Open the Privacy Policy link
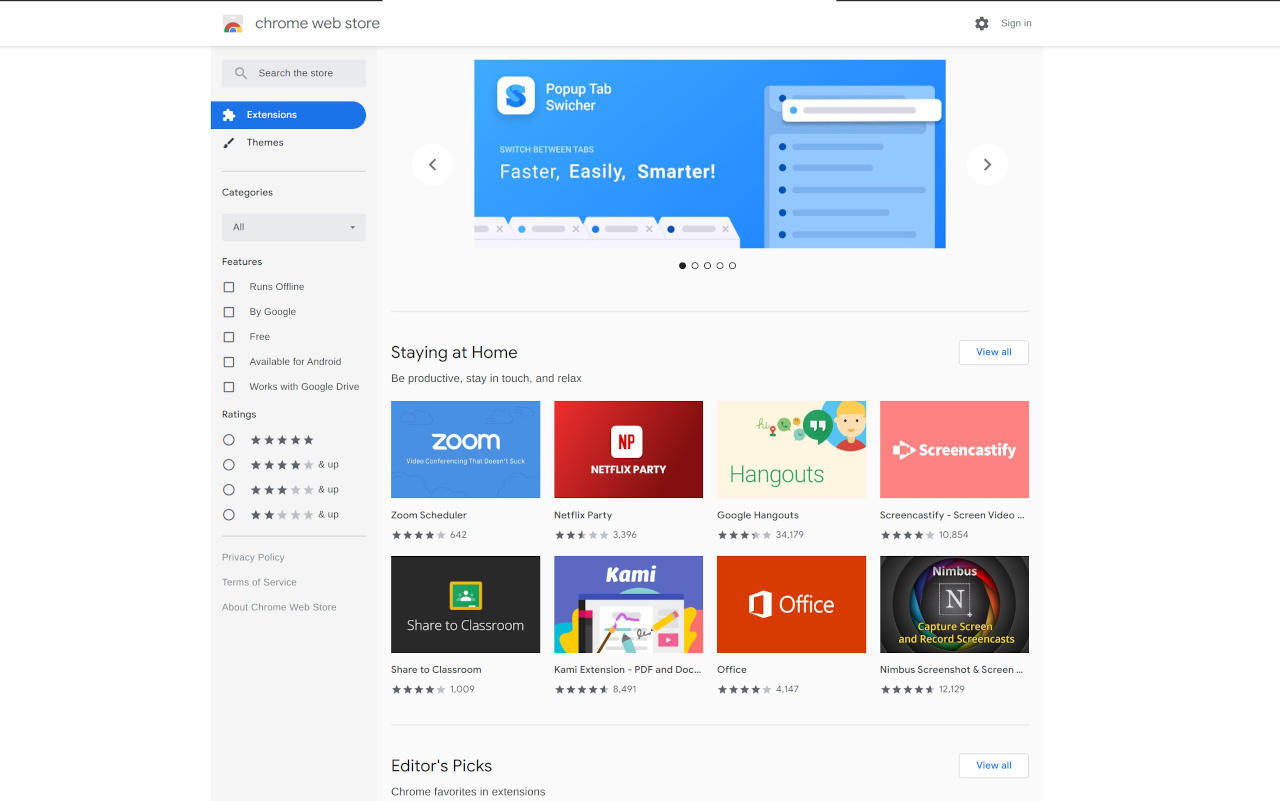Image resolution: width=1280 pixels, height=801 pixels. coord(253,557)
